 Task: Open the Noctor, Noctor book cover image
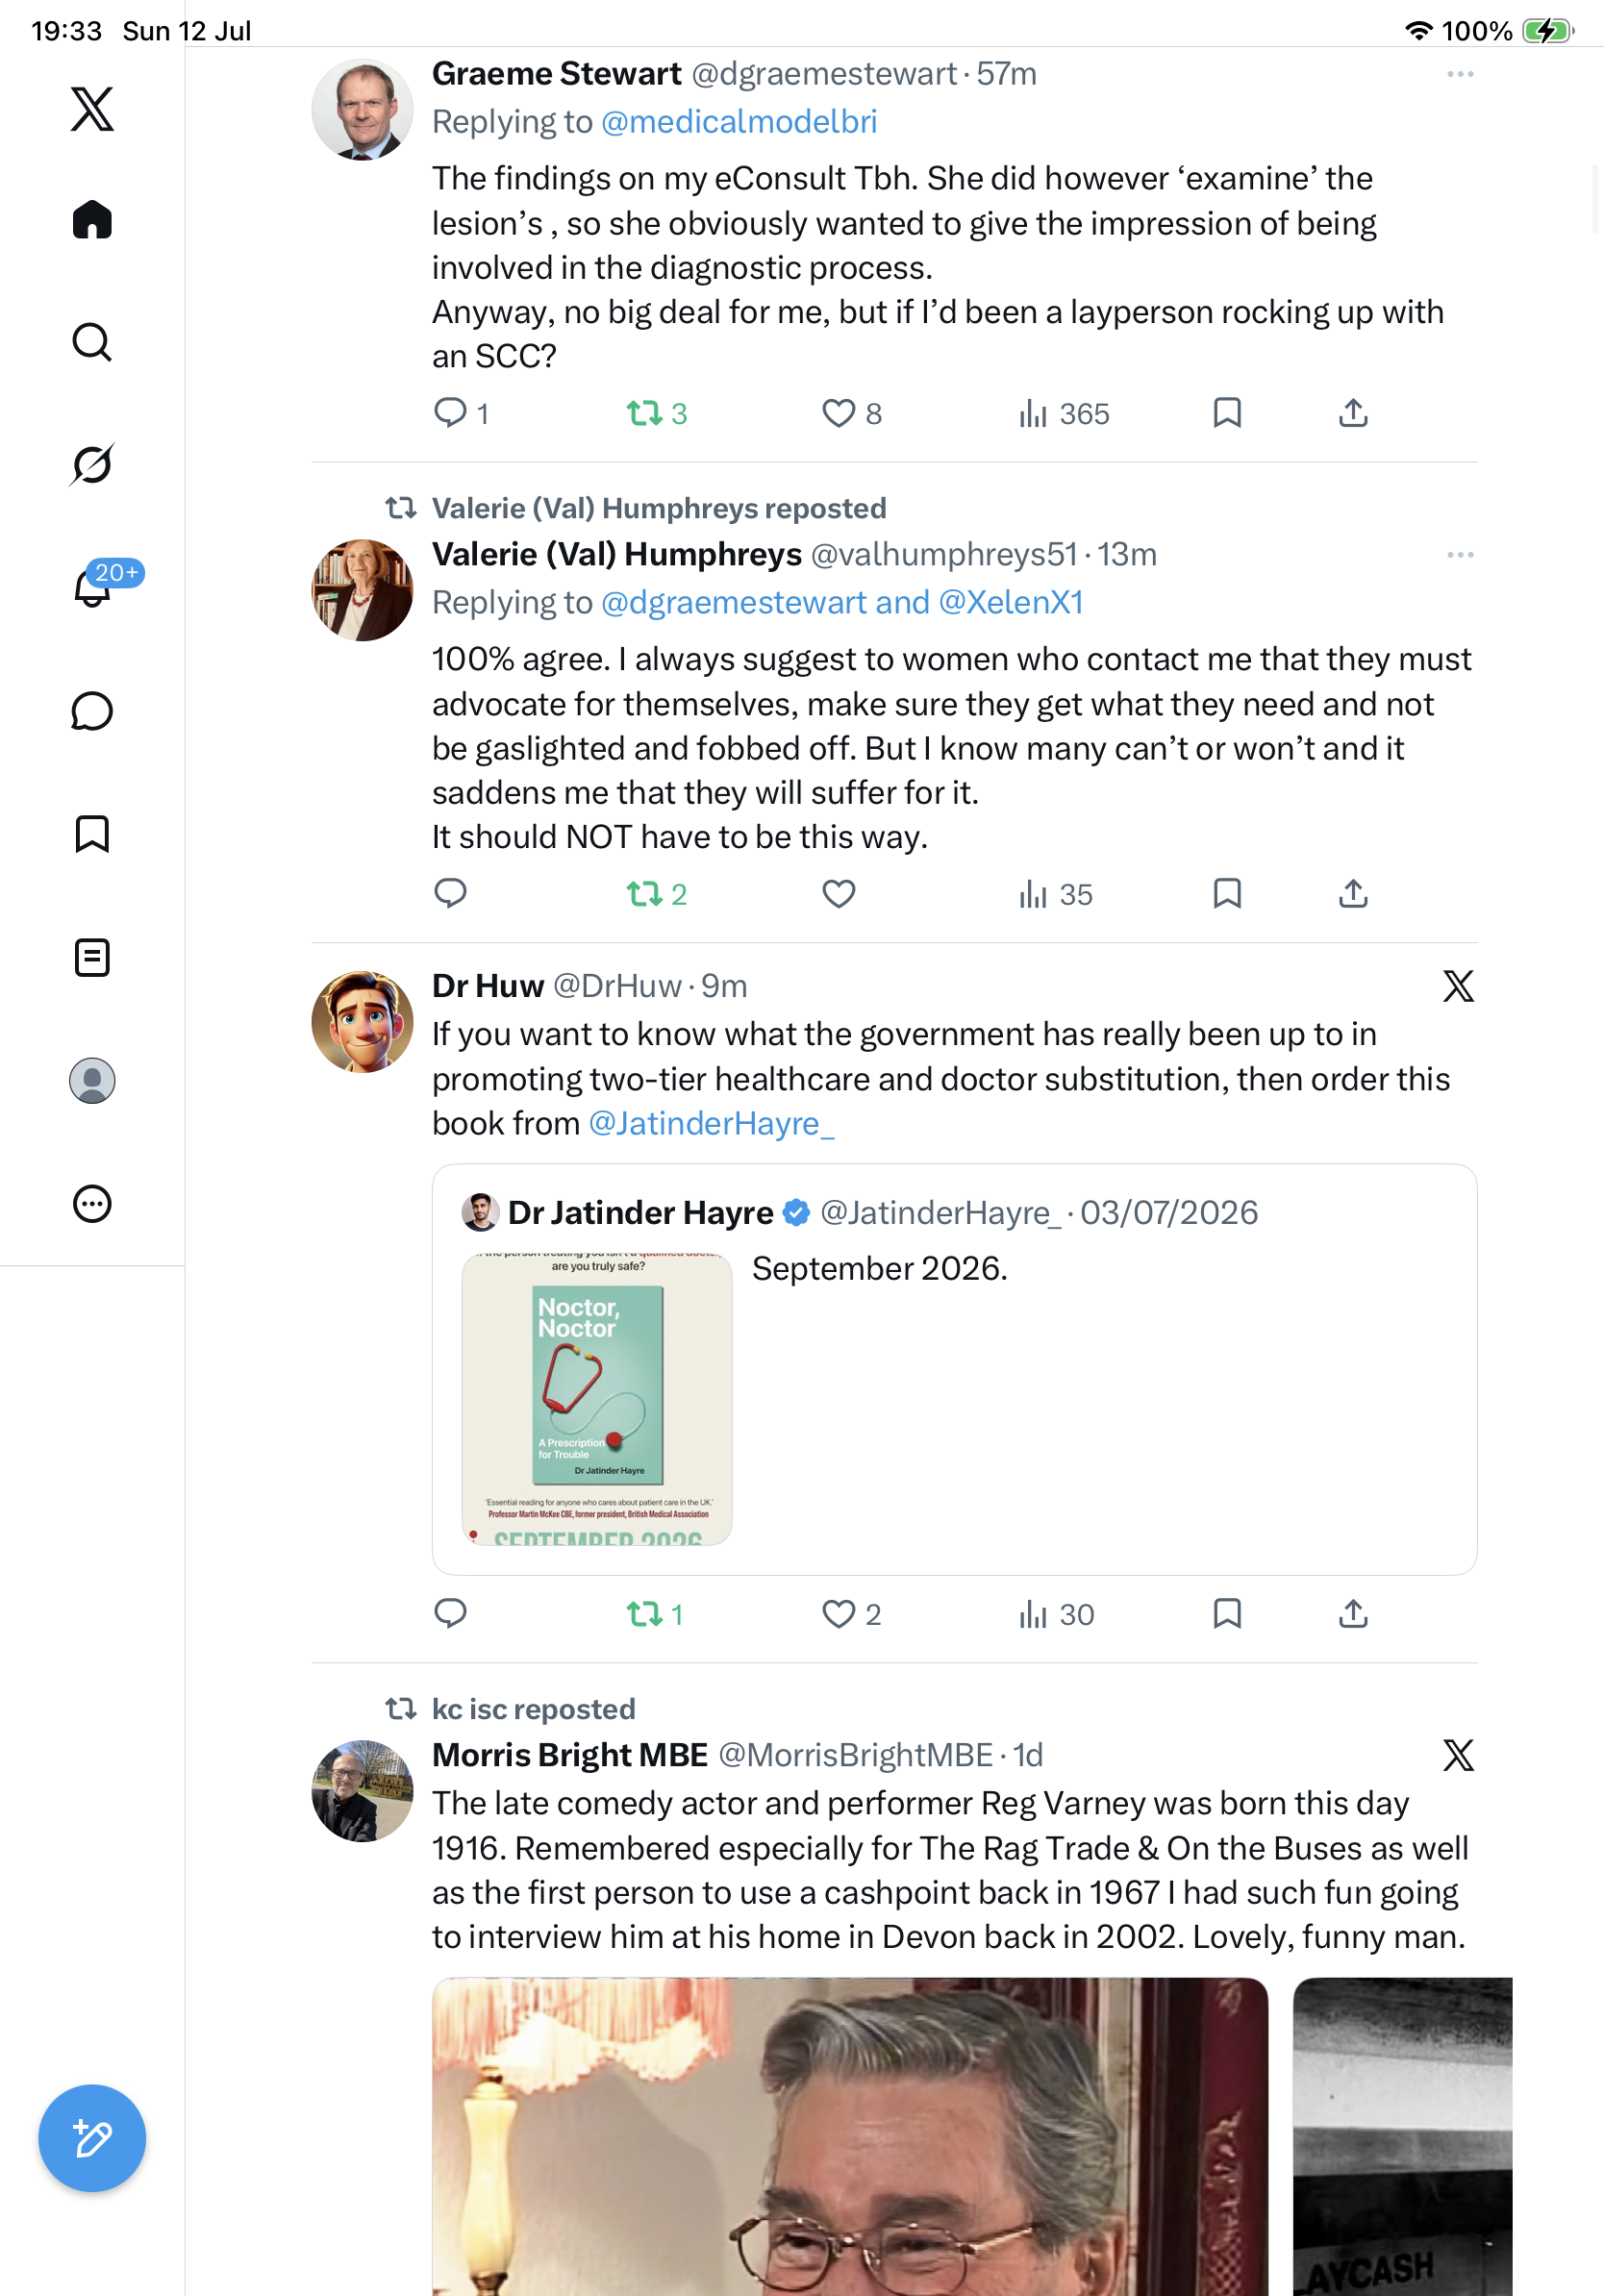[x=597, y=1399]
